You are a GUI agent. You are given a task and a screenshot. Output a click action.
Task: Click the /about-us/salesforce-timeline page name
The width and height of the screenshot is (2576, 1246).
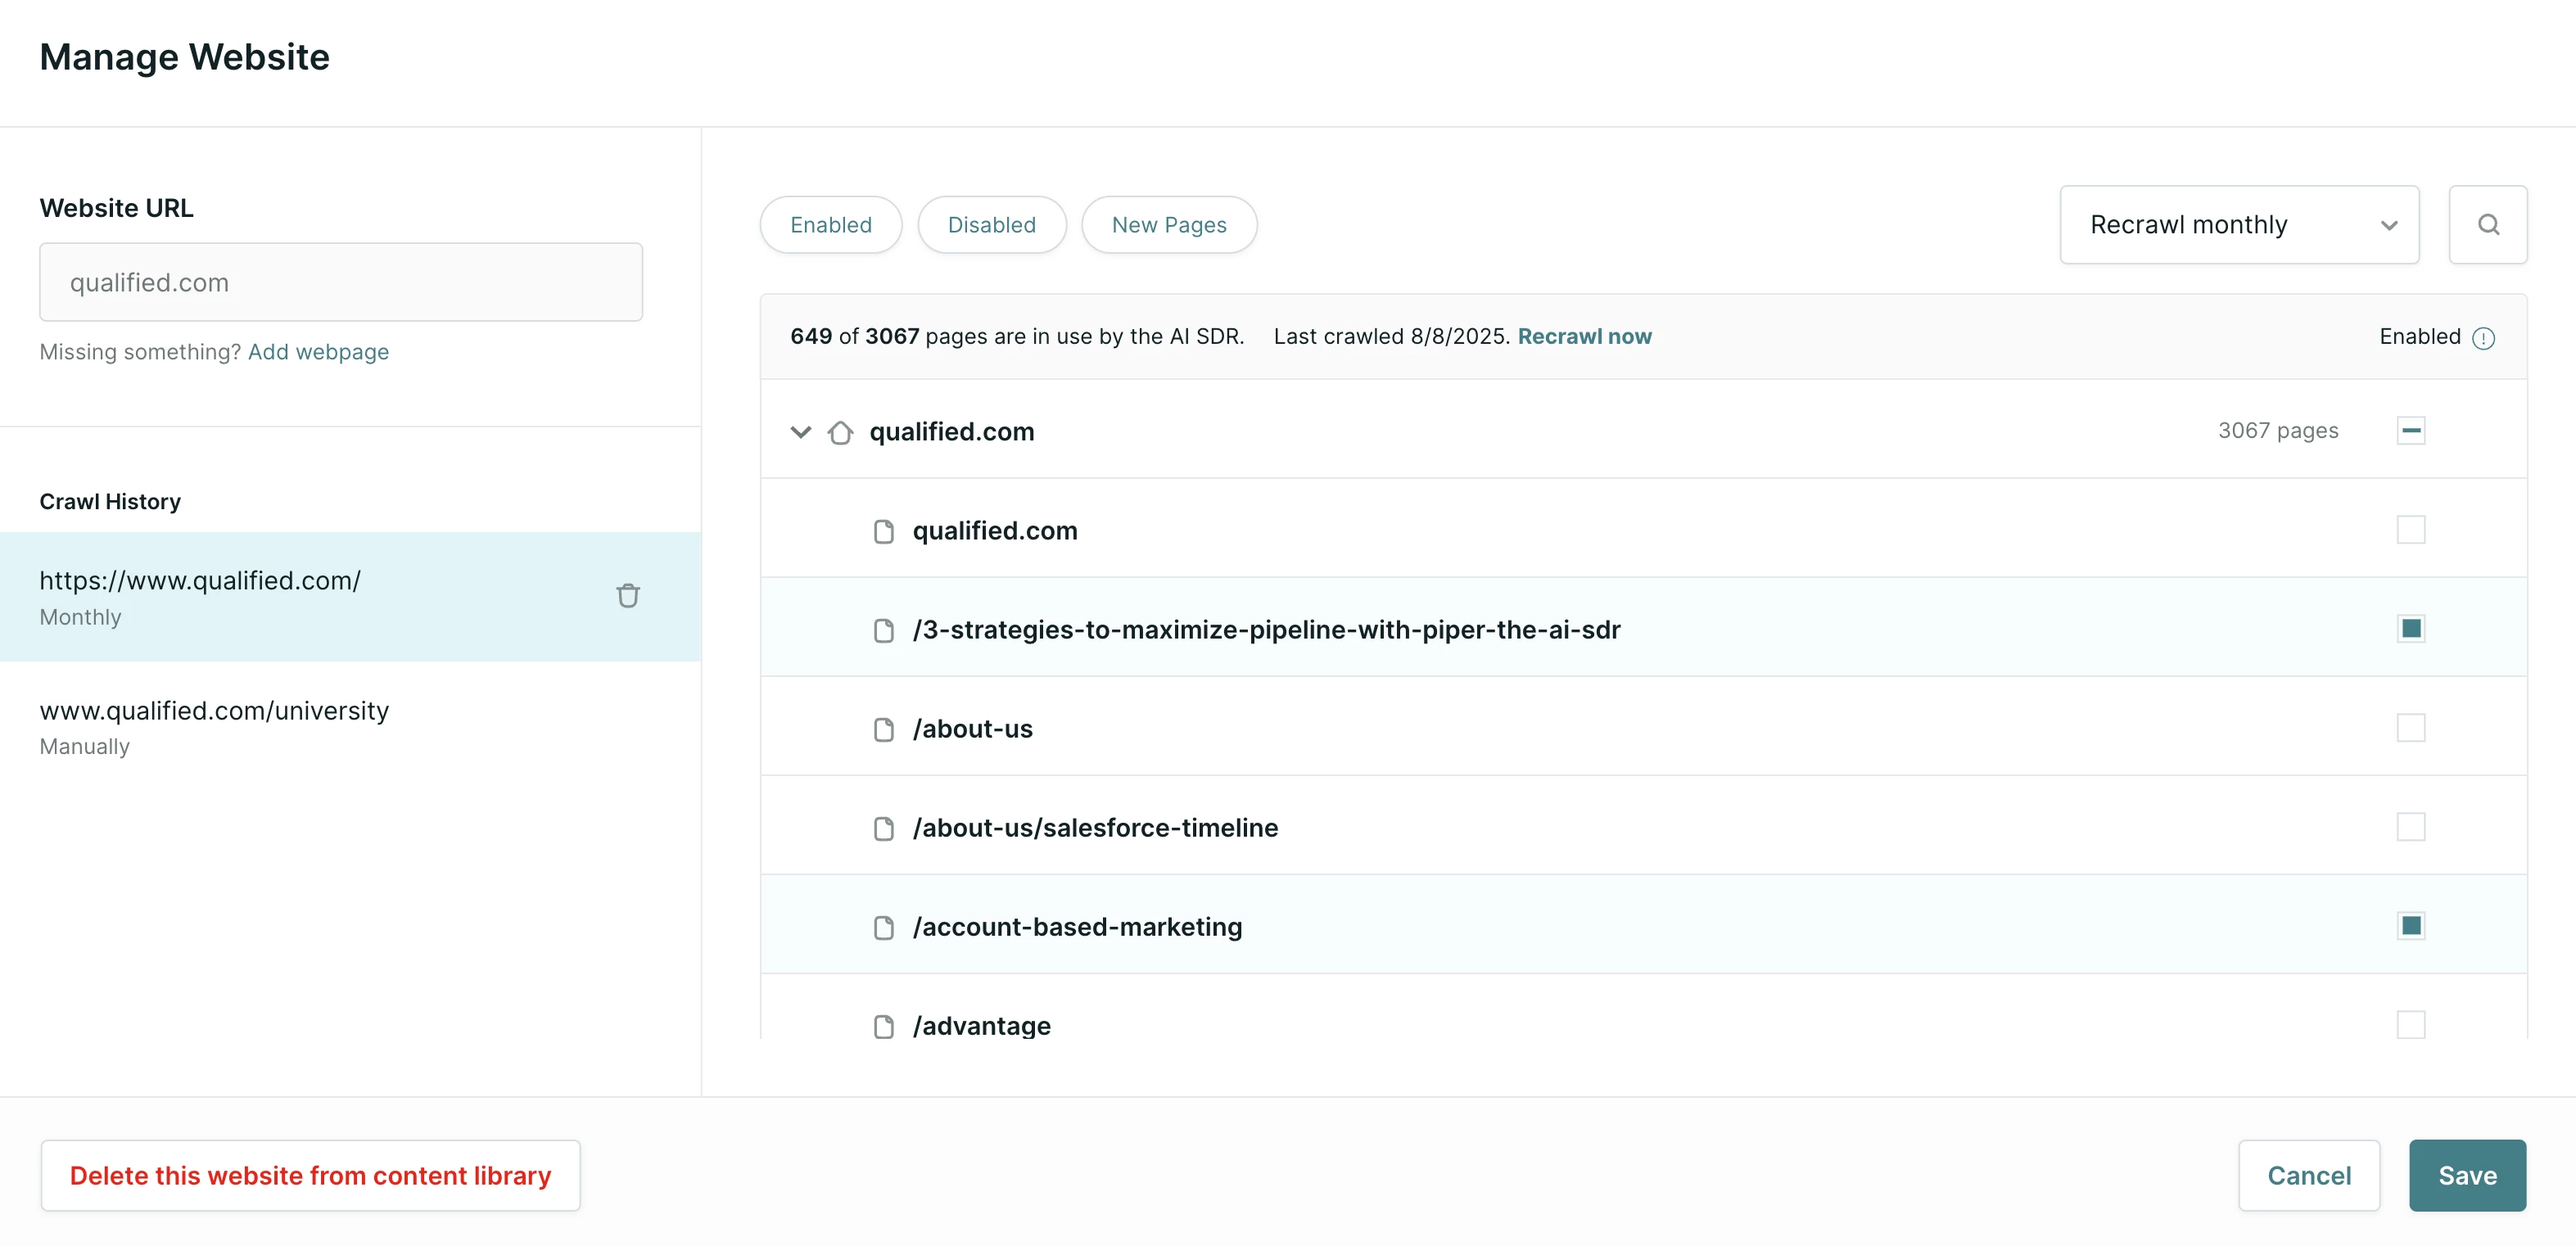[1095, 828]
